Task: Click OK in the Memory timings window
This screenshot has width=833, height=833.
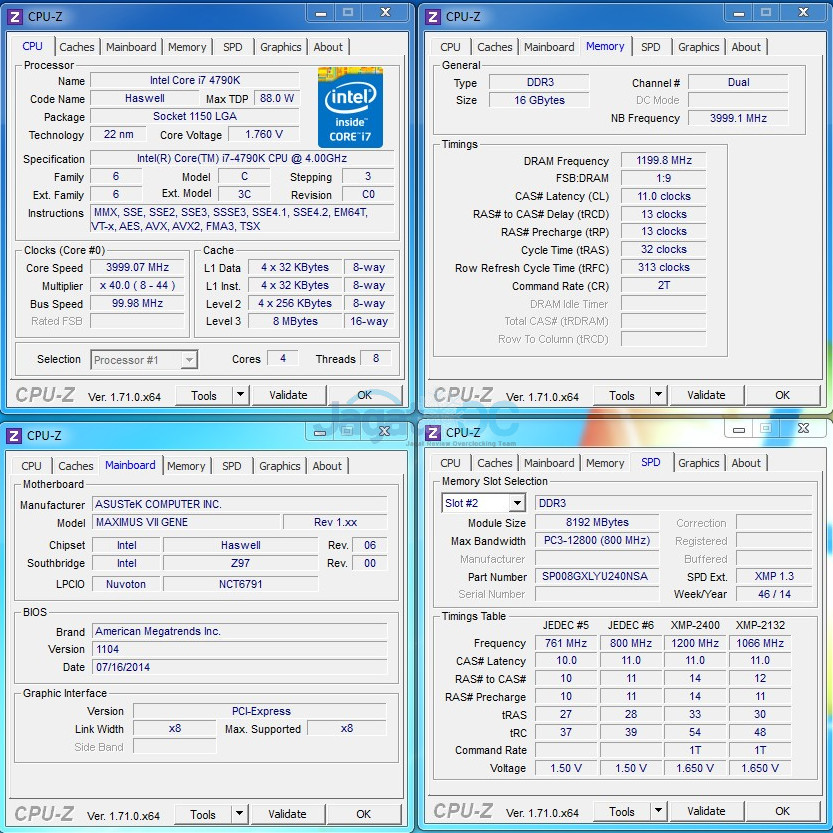Action: pos(782,395)
